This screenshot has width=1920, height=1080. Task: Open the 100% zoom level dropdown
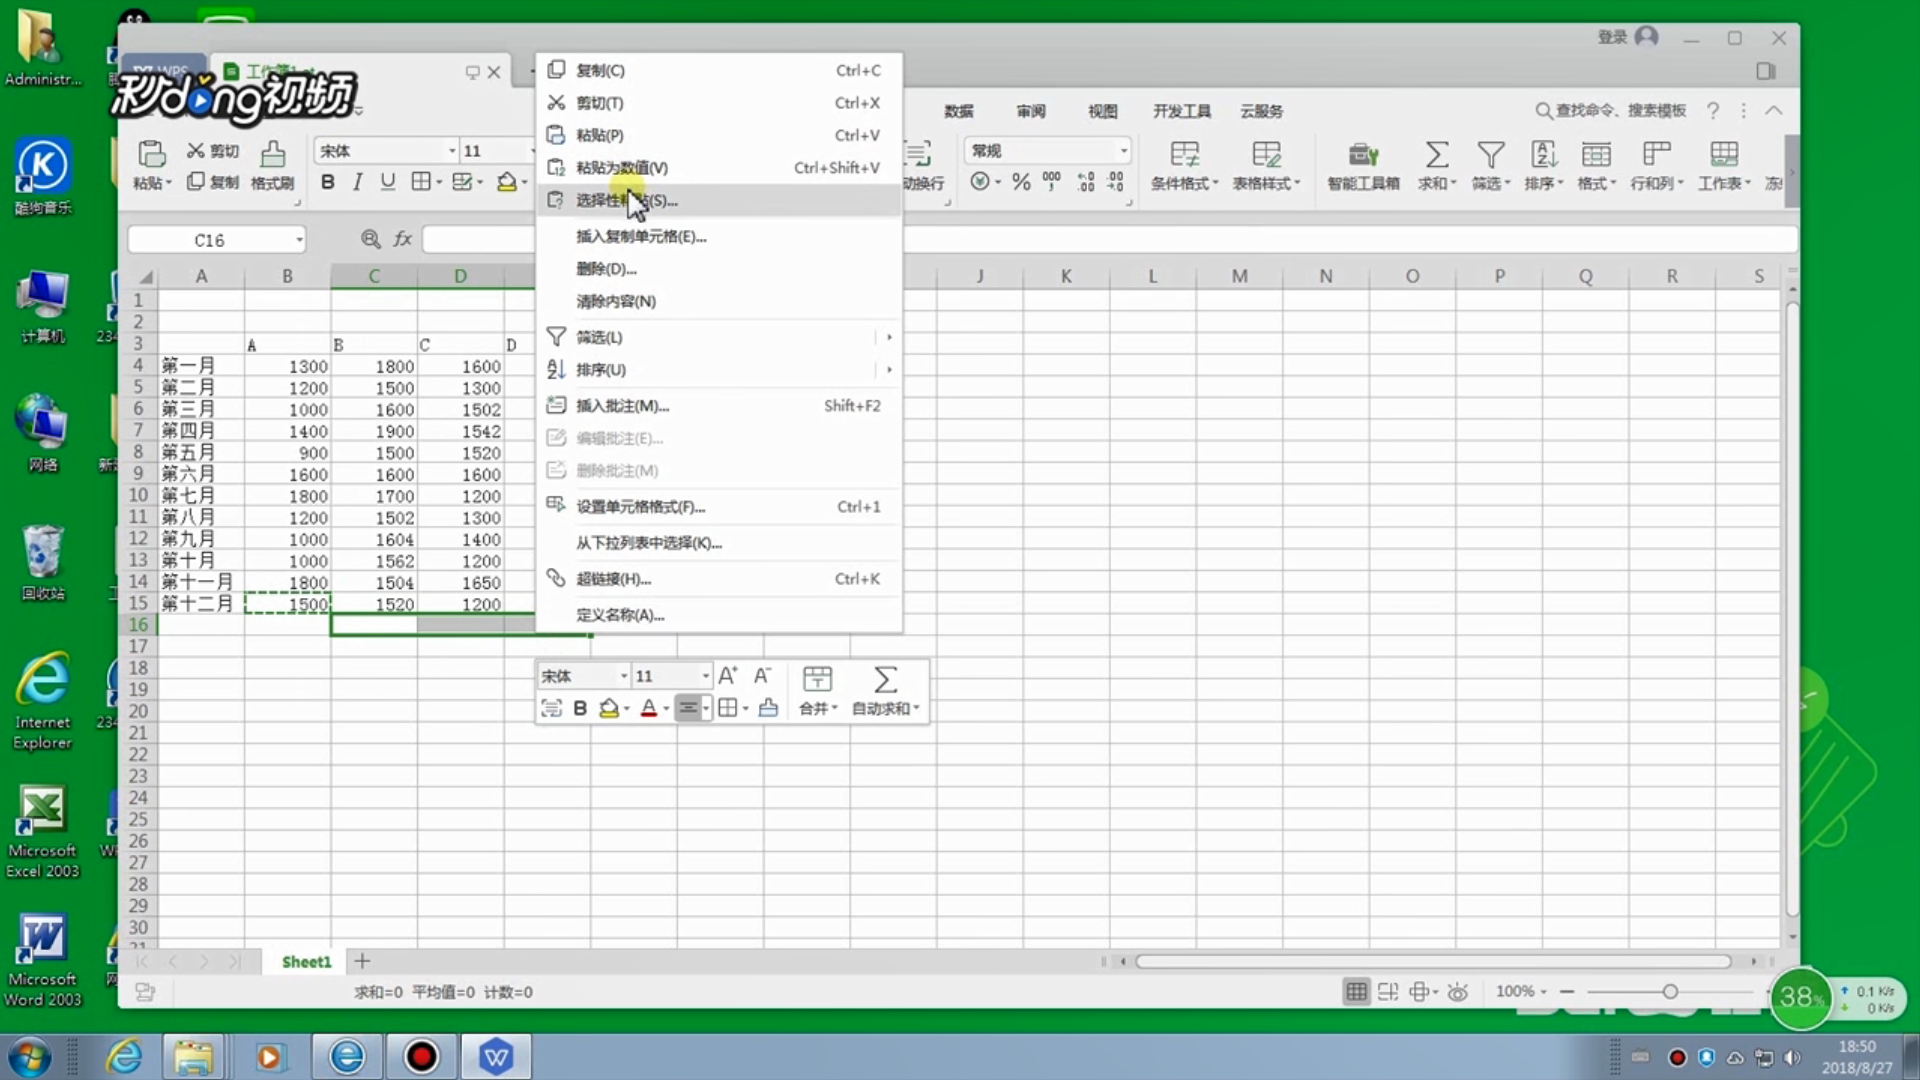[1521, 991]
